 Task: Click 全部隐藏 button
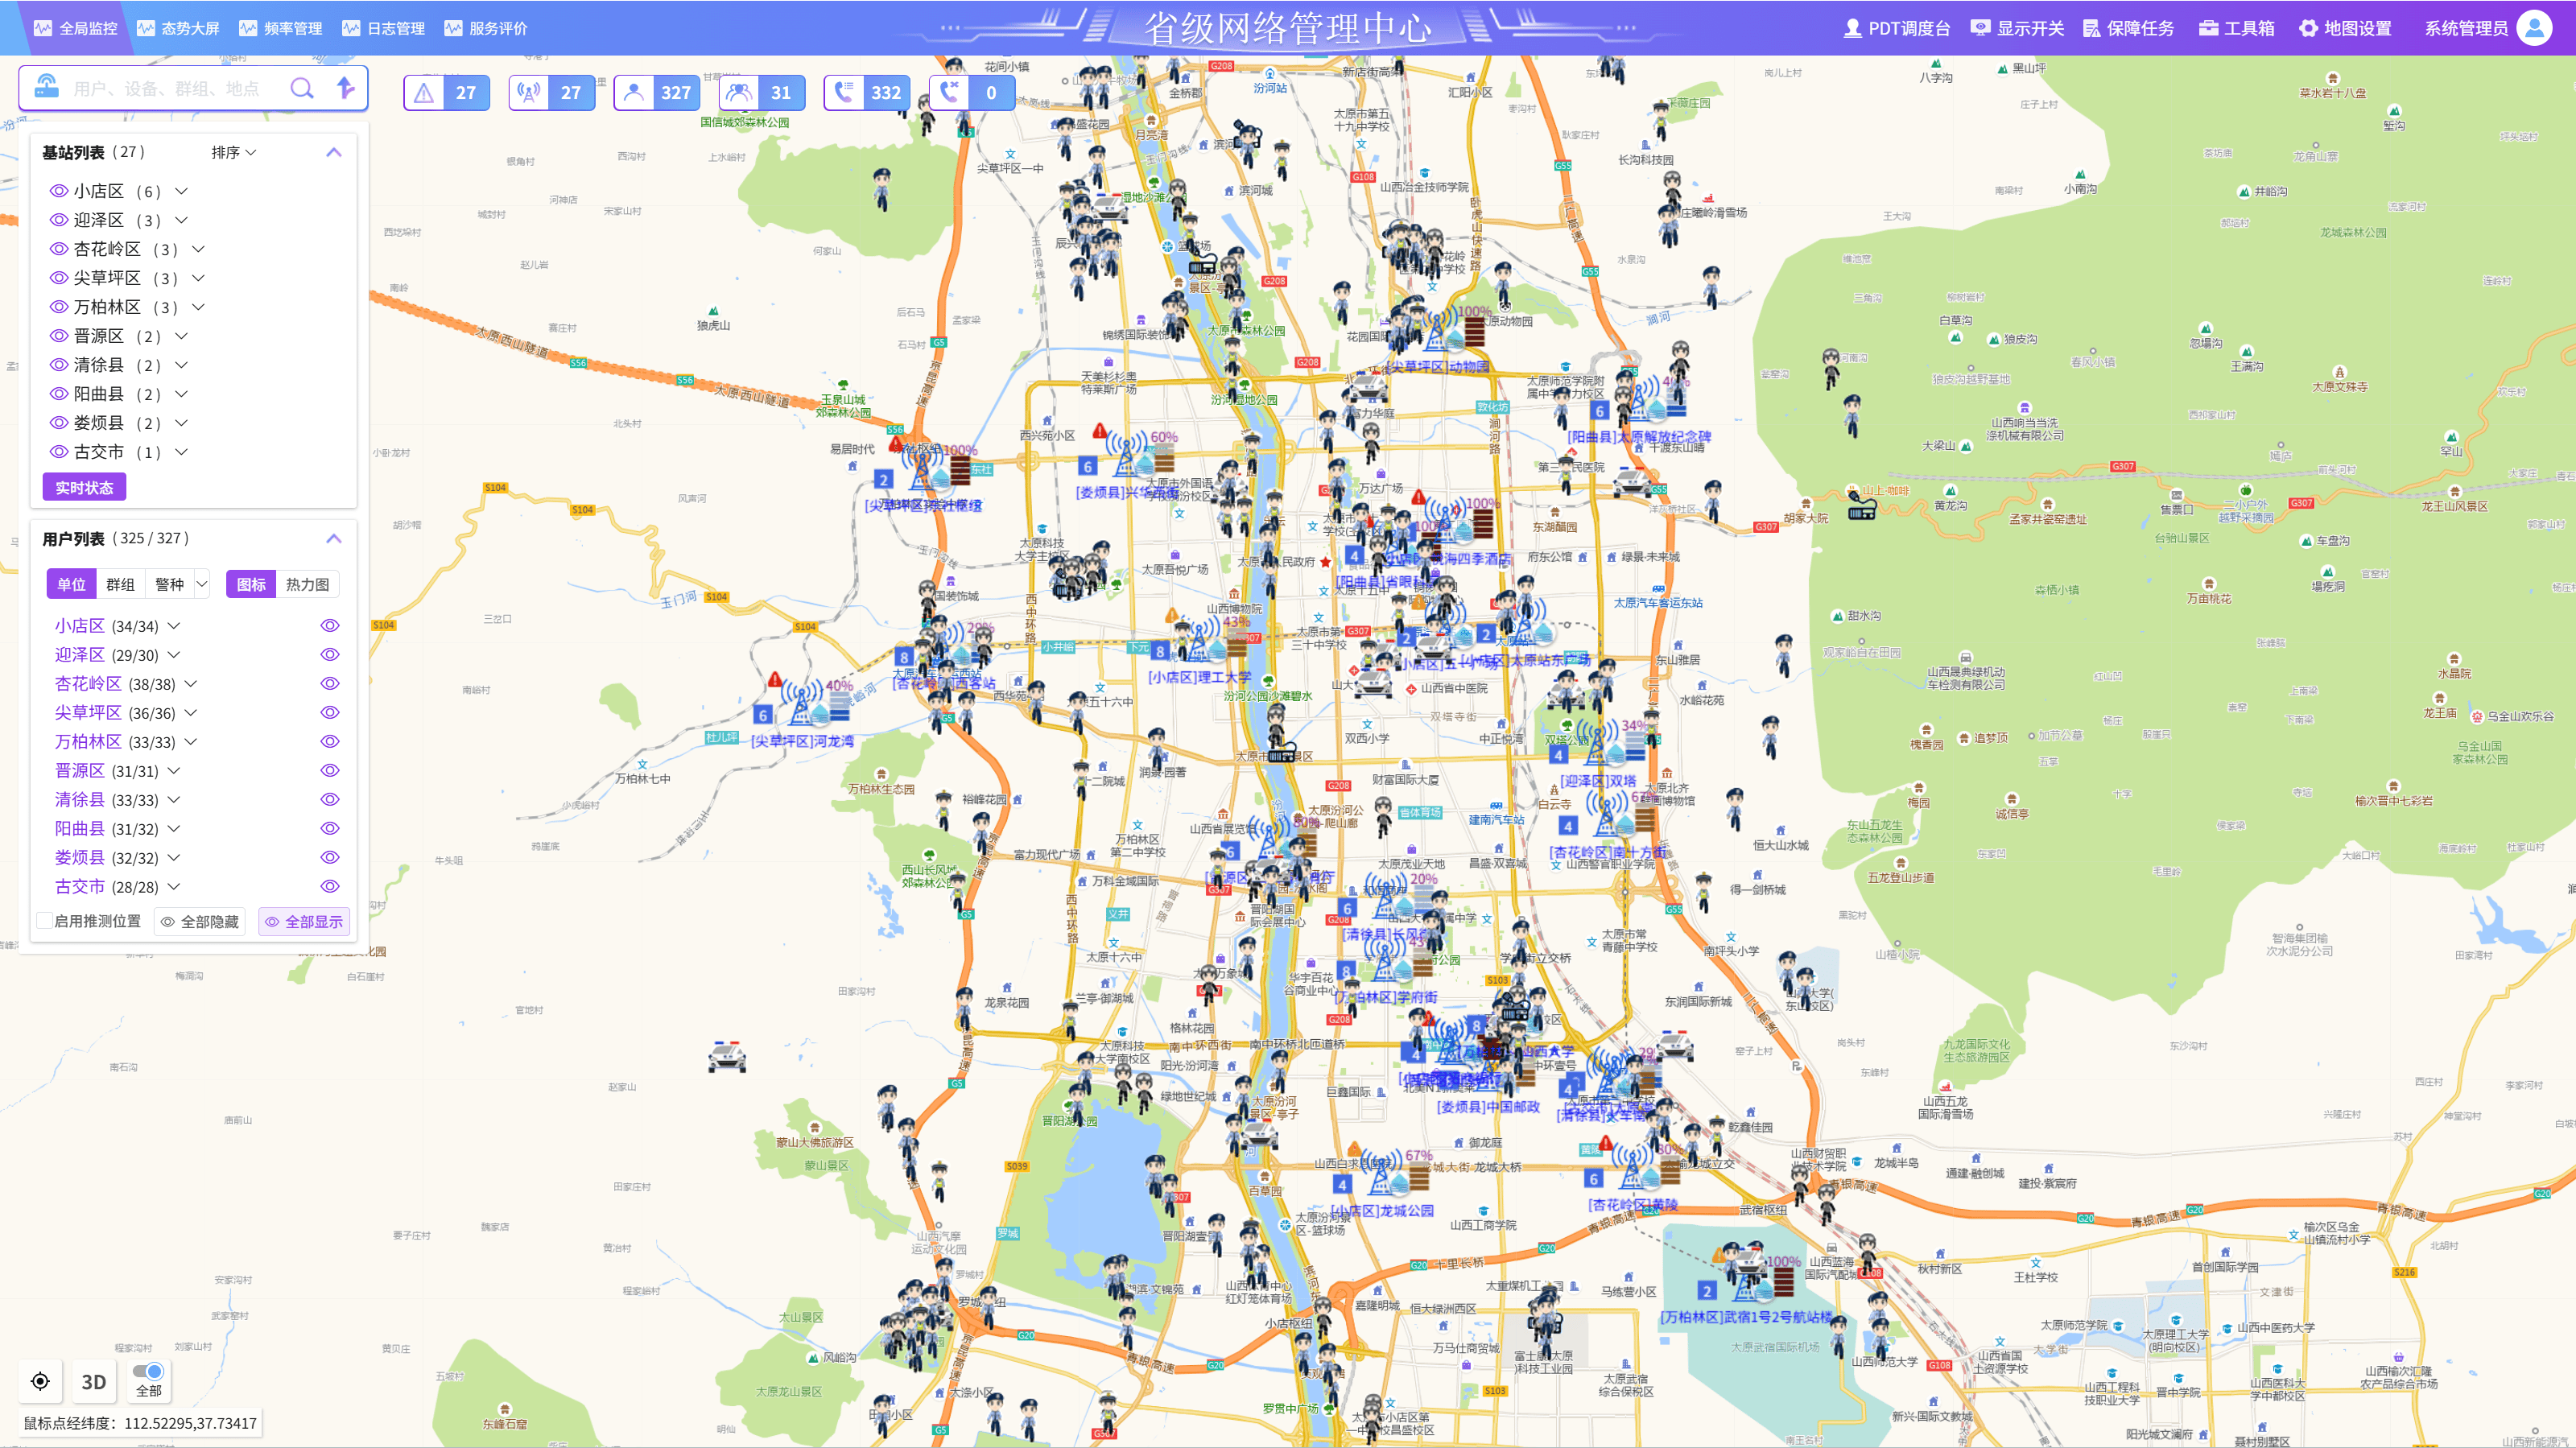200,921
